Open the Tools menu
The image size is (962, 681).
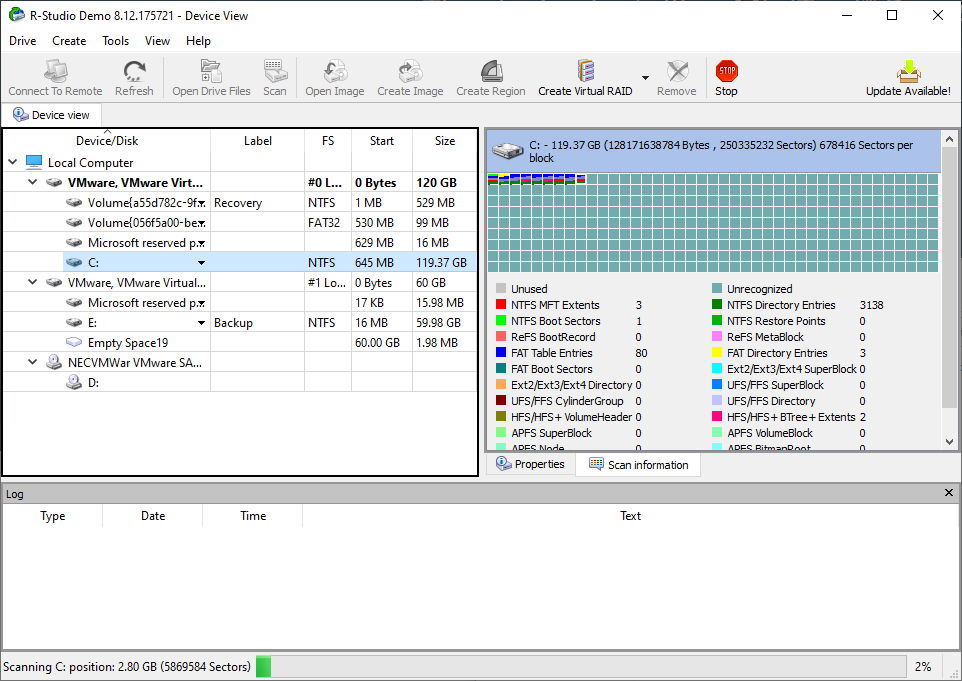pyautogui.click(x=115, y=41)
